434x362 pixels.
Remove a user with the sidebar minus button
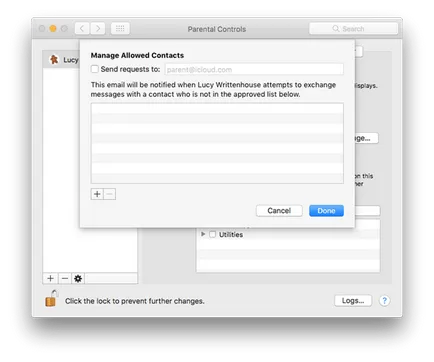65,278
